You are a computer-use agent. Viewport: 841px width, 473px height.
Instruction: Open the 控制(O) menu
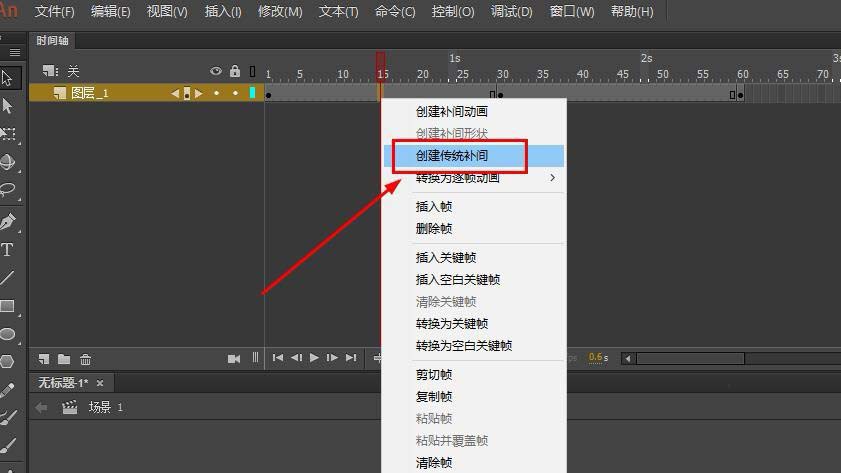coord(453,11)
